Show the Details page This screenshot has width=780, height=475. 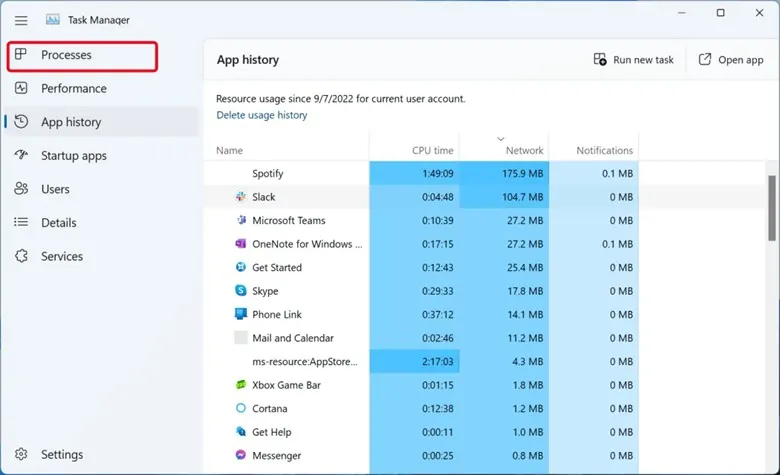coord(101,222)
